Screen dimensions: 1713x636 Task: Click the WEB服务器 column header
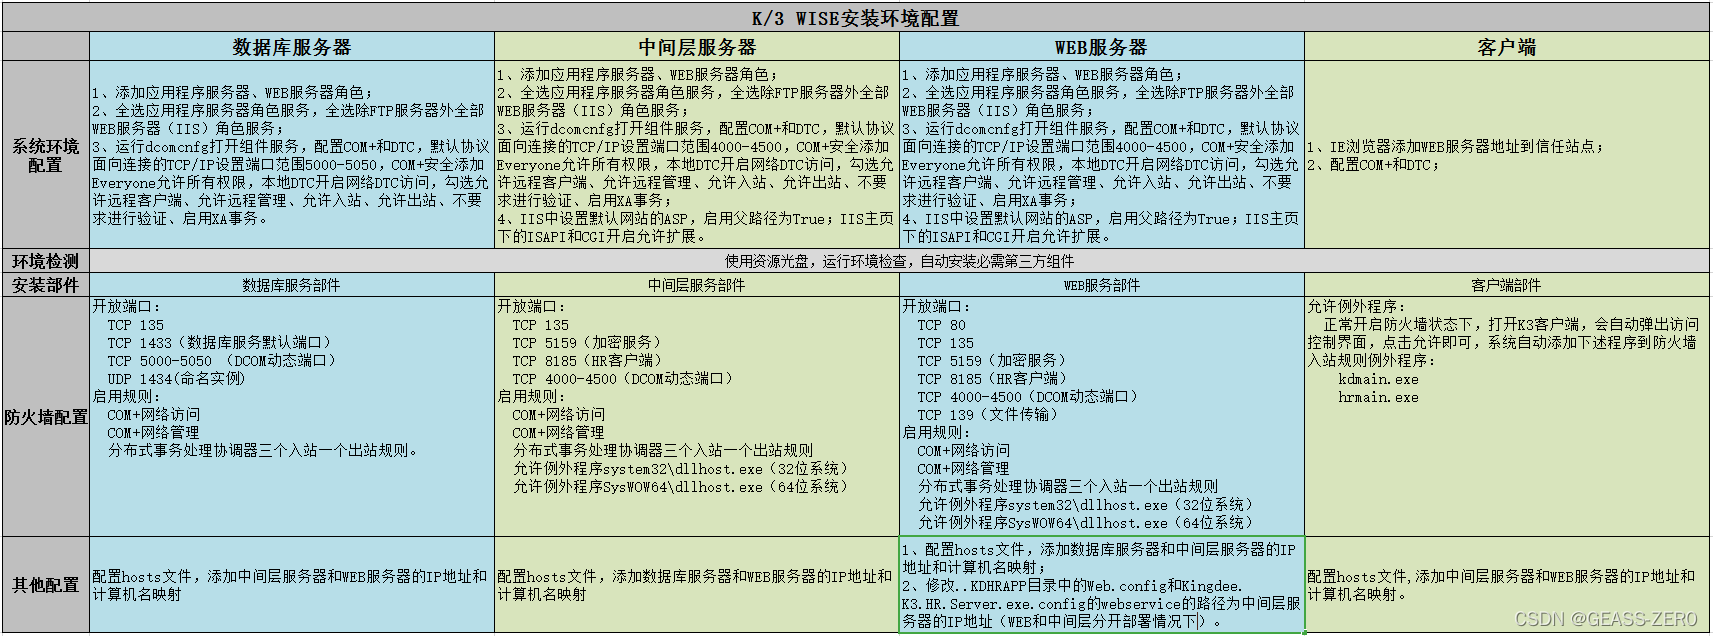click(x=1101, y=47)
